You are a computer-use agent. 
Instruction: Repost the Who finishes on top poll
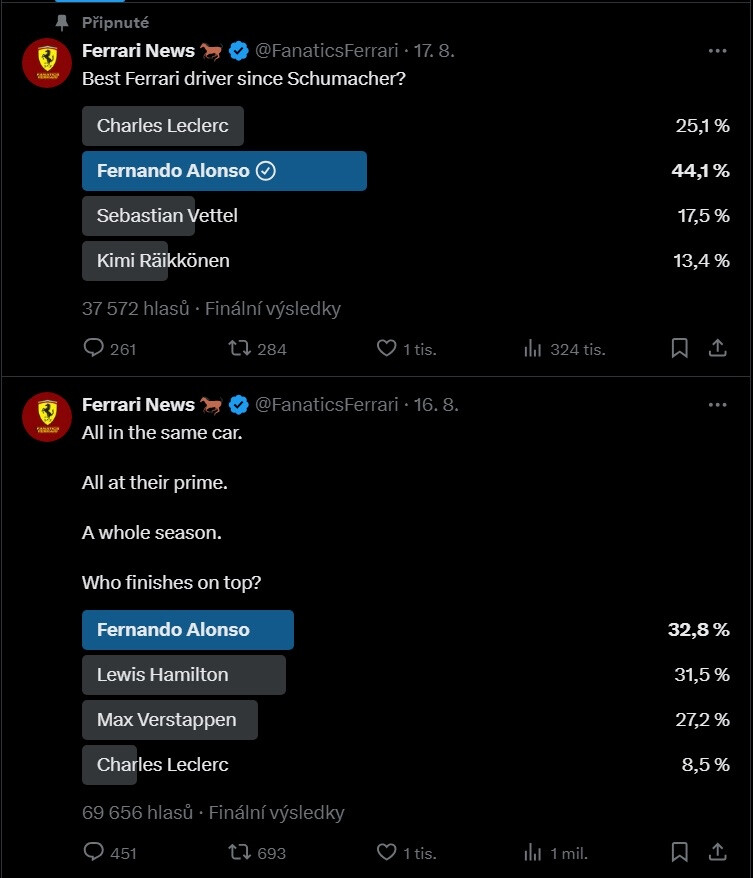(x=258, y=852)
